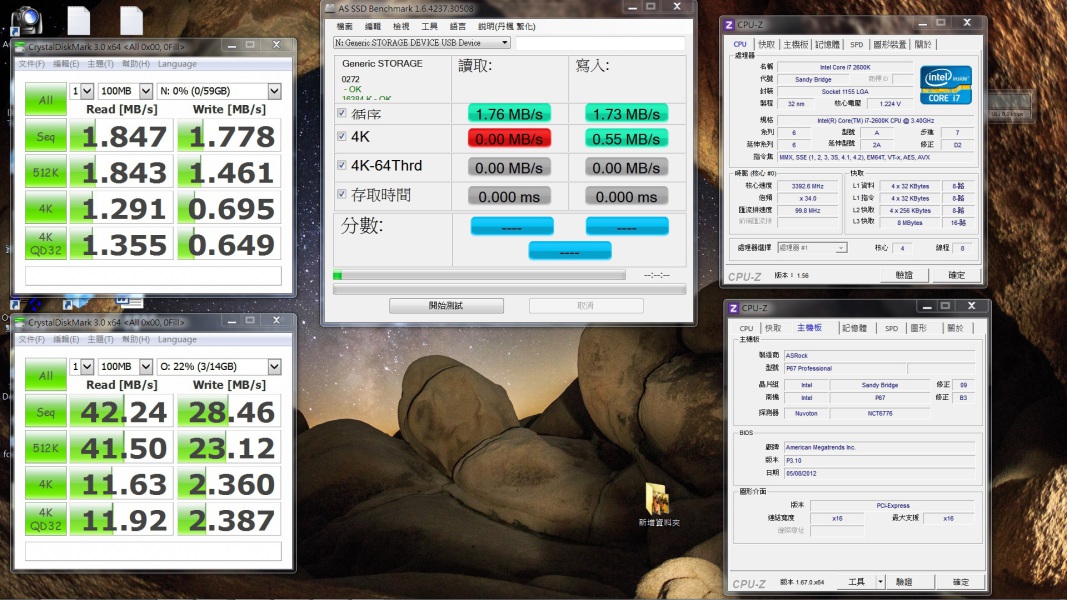Click the American Megatrends Inc. BIOS field

pos(879,447)
